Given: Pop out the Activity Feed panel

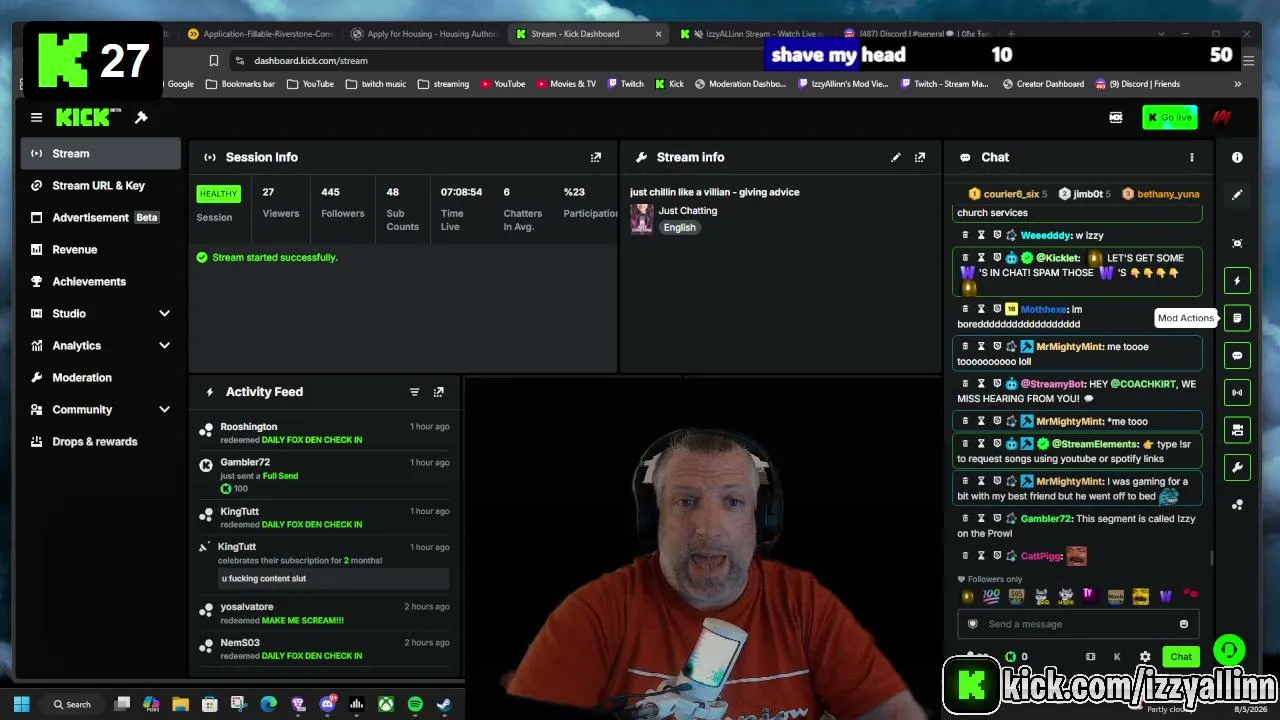Looking at the screenshot, I should 438,392.
